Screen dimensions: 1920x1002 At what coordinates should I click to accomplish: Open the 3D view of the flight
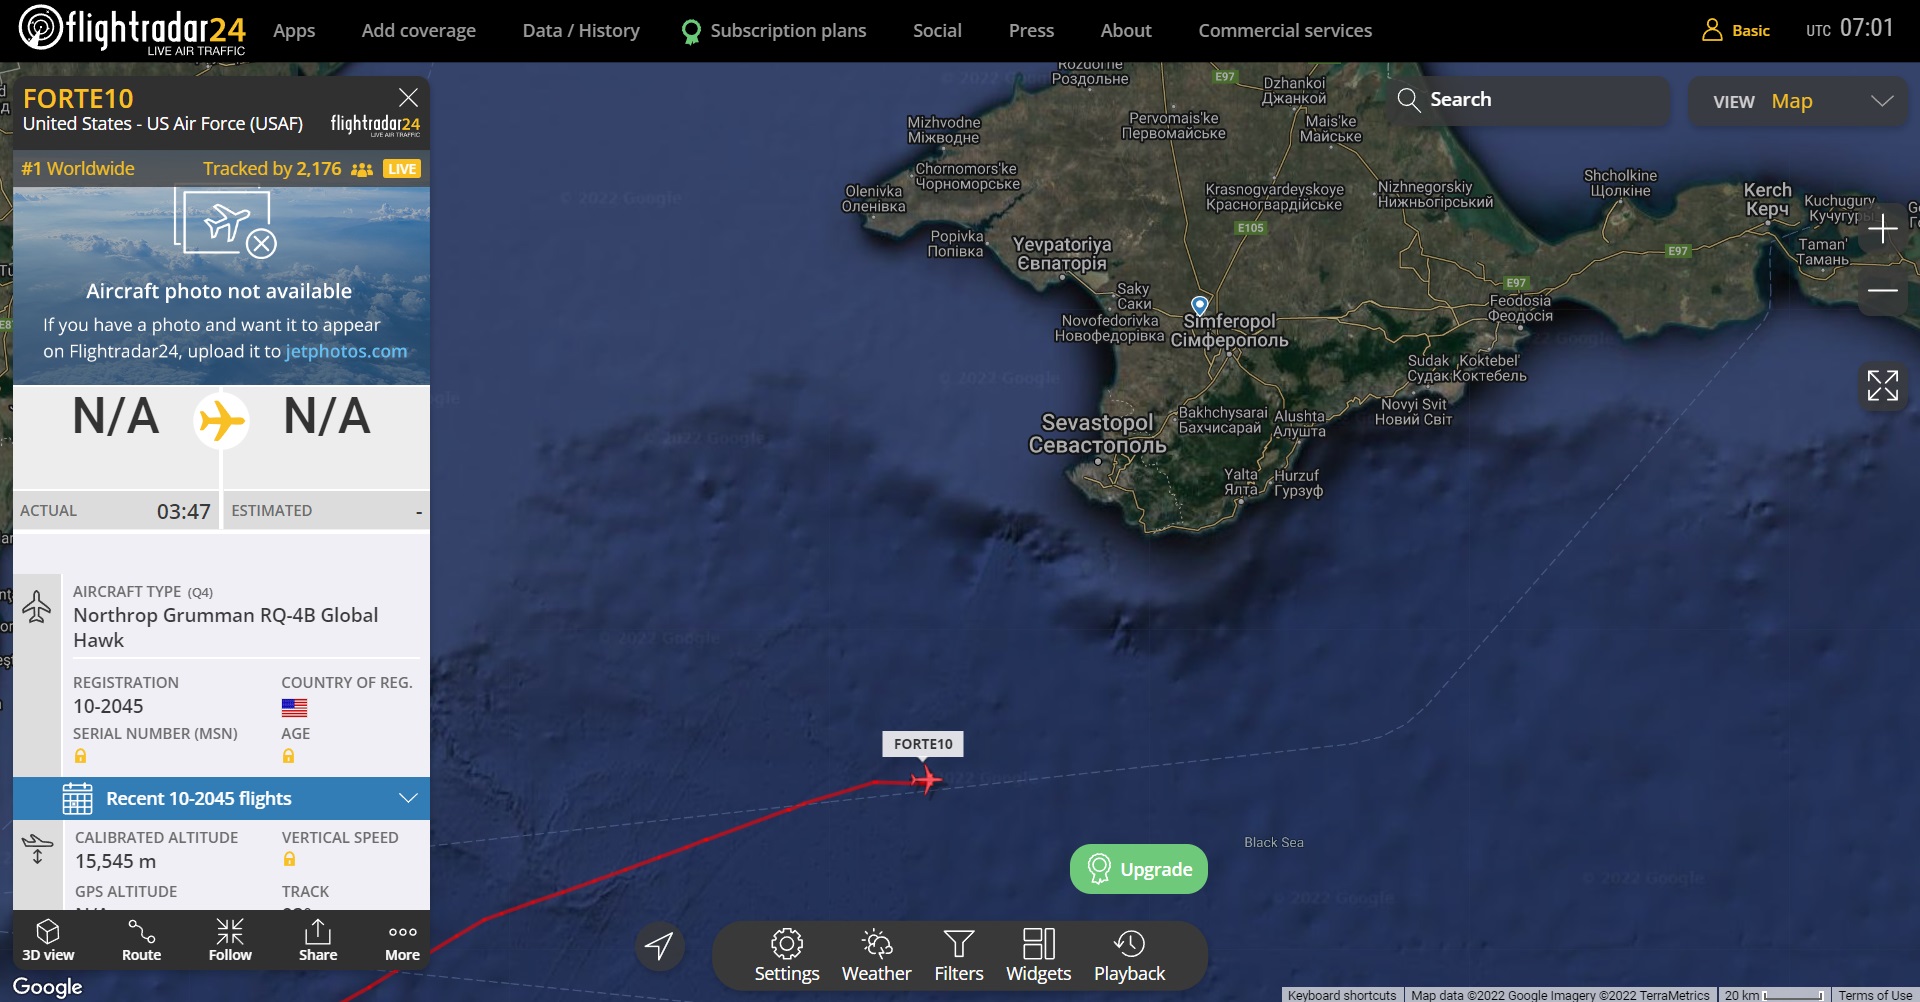pos(48,940)
